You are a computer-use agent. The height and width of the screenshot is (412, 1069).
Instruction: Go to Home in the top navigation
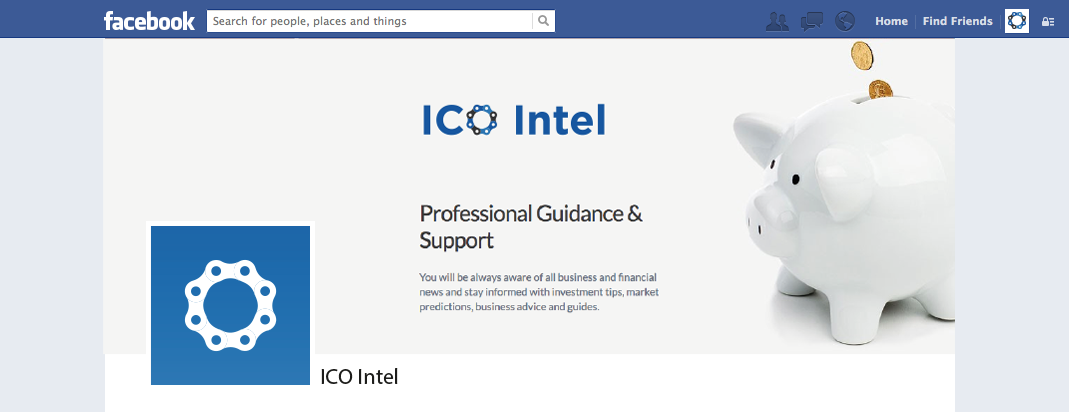click(891, 21)
